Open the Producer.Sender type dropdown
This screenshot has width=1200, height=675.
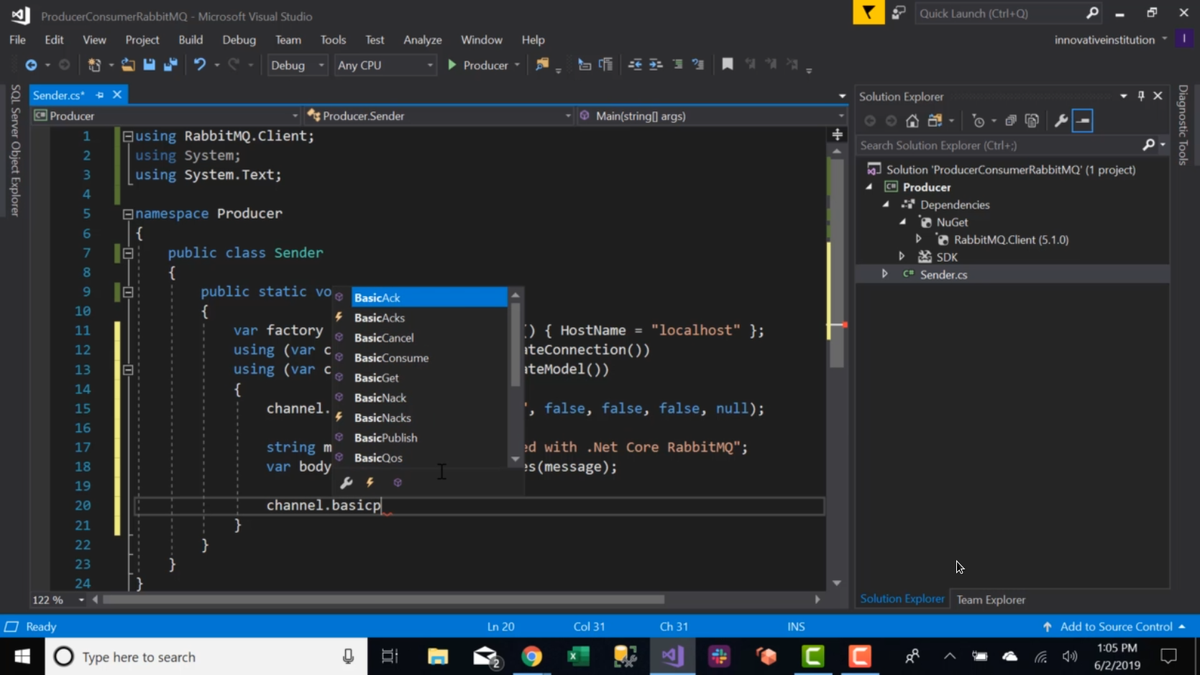click(x=439, y=116)
